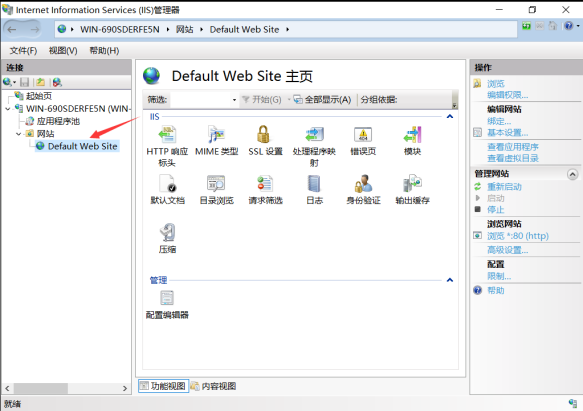This screenshot has width=583, height=411.
Task: Click the status bar network icon
Action: pyautogui.click(x=573, y=403)
